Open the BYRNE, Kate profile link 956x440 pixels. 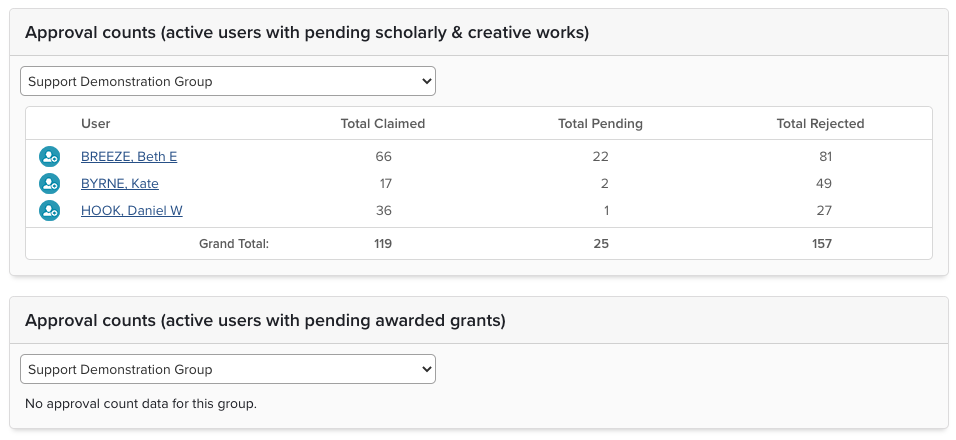coord(119,184)
